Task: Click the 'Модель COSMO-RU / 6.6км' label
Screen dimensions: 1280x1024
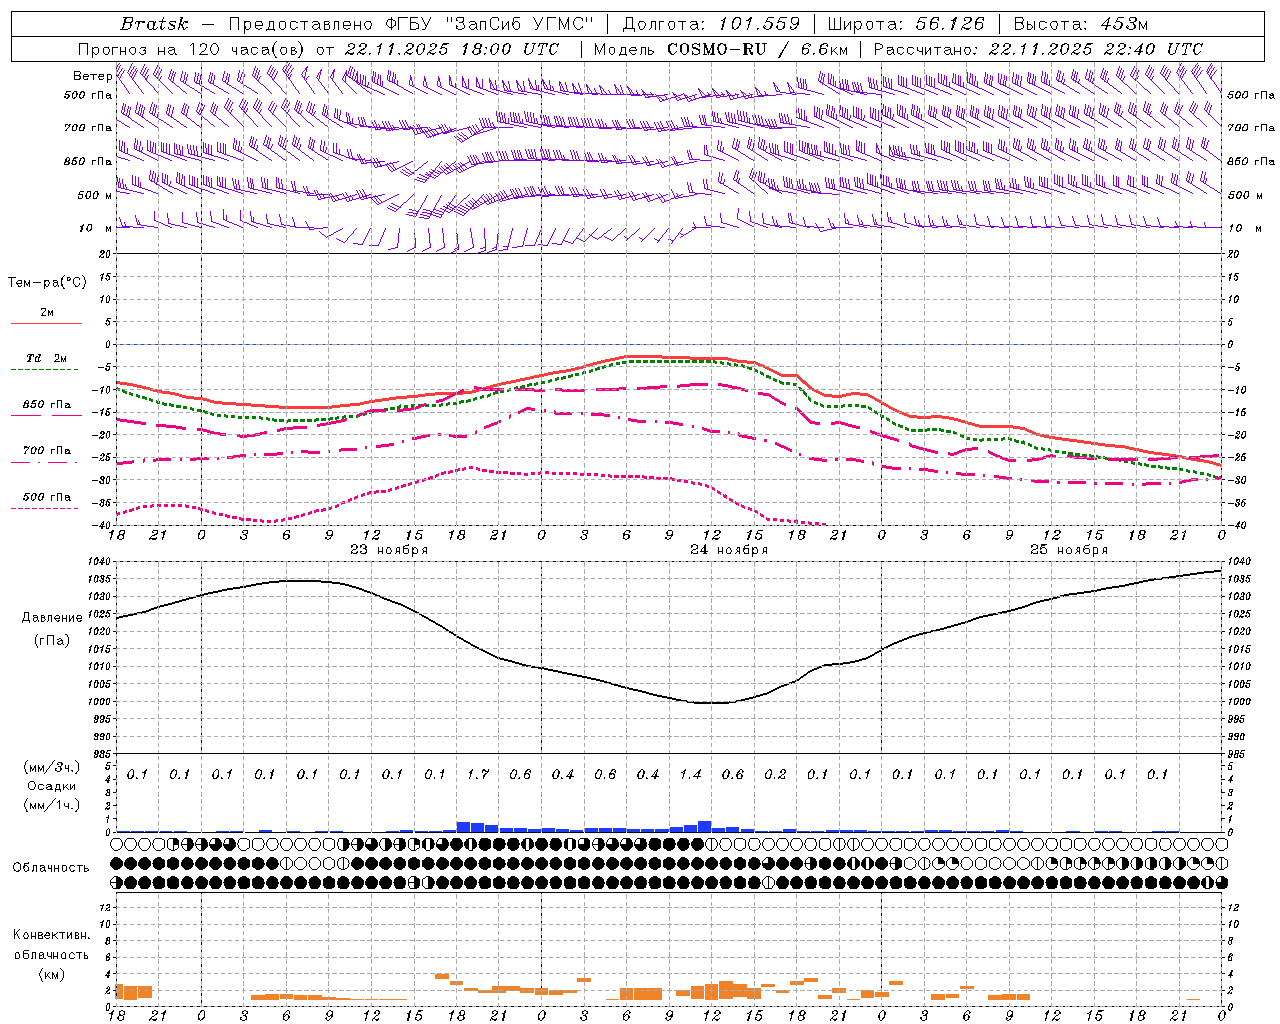Action: tap(721, 49)
